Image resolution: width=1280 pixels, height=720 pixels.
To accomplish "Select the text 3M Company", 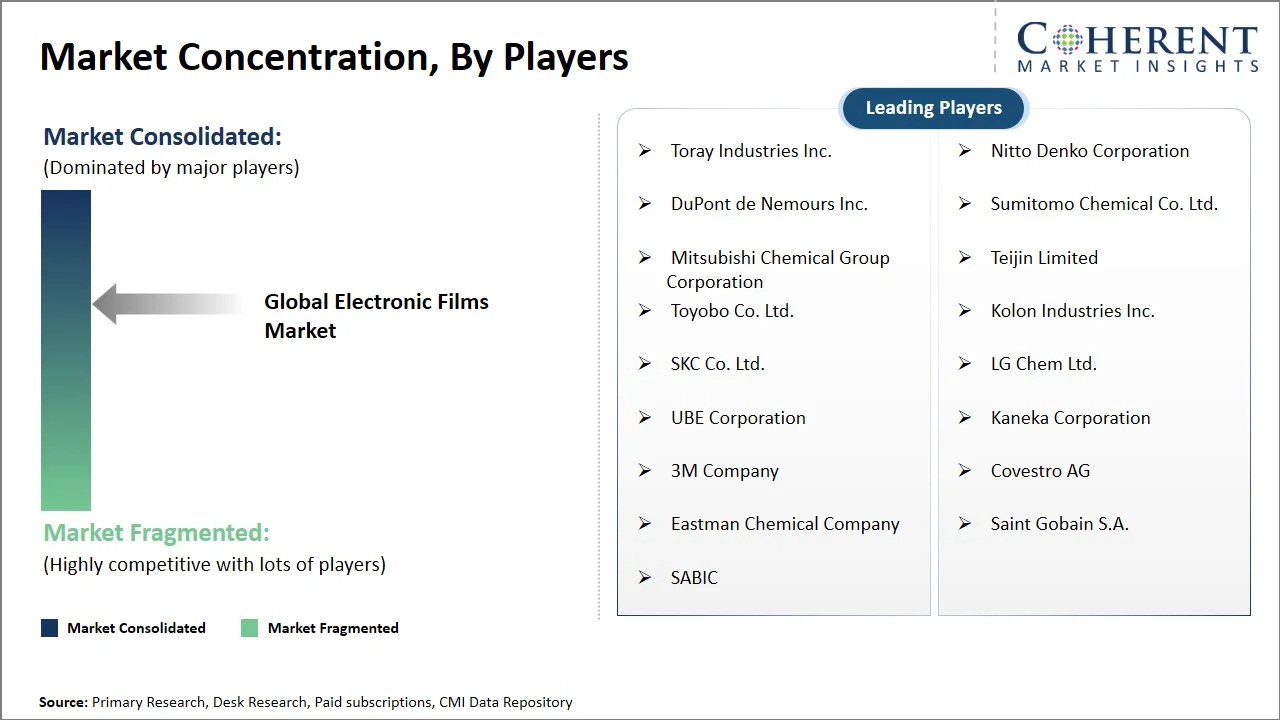I will 725,471.
